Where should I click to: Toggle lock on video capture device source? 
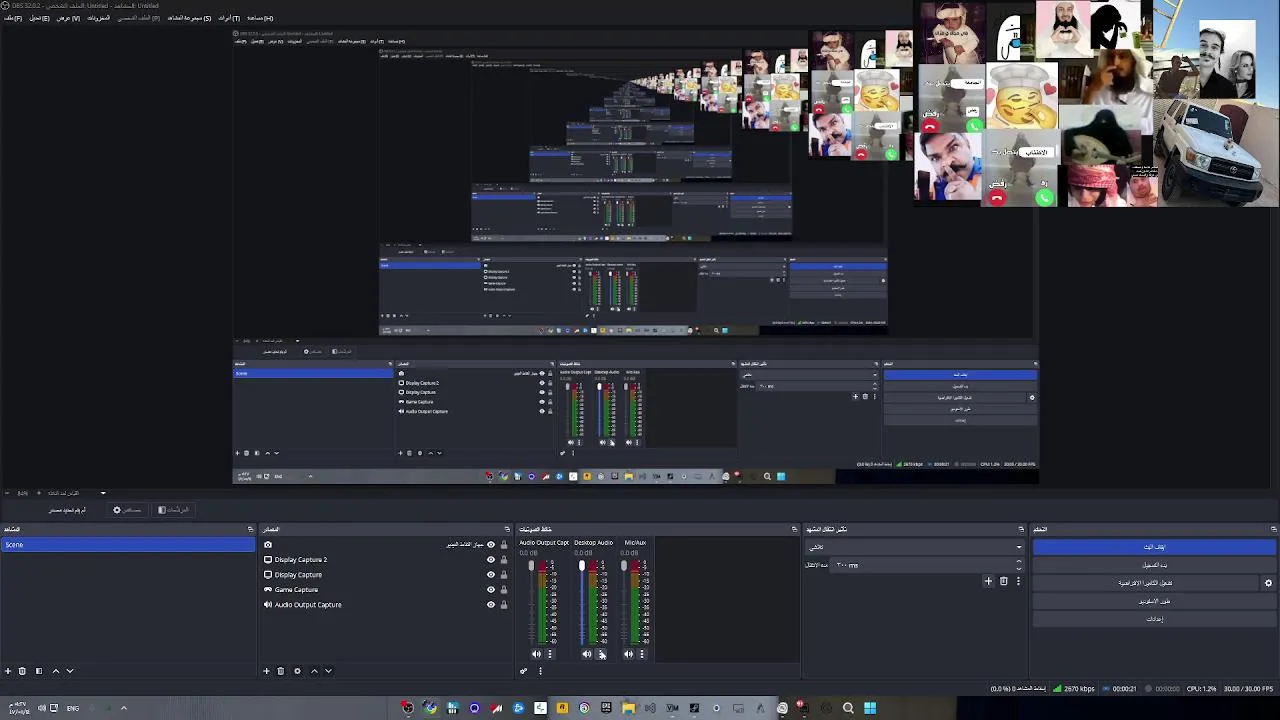pos(503,545)
